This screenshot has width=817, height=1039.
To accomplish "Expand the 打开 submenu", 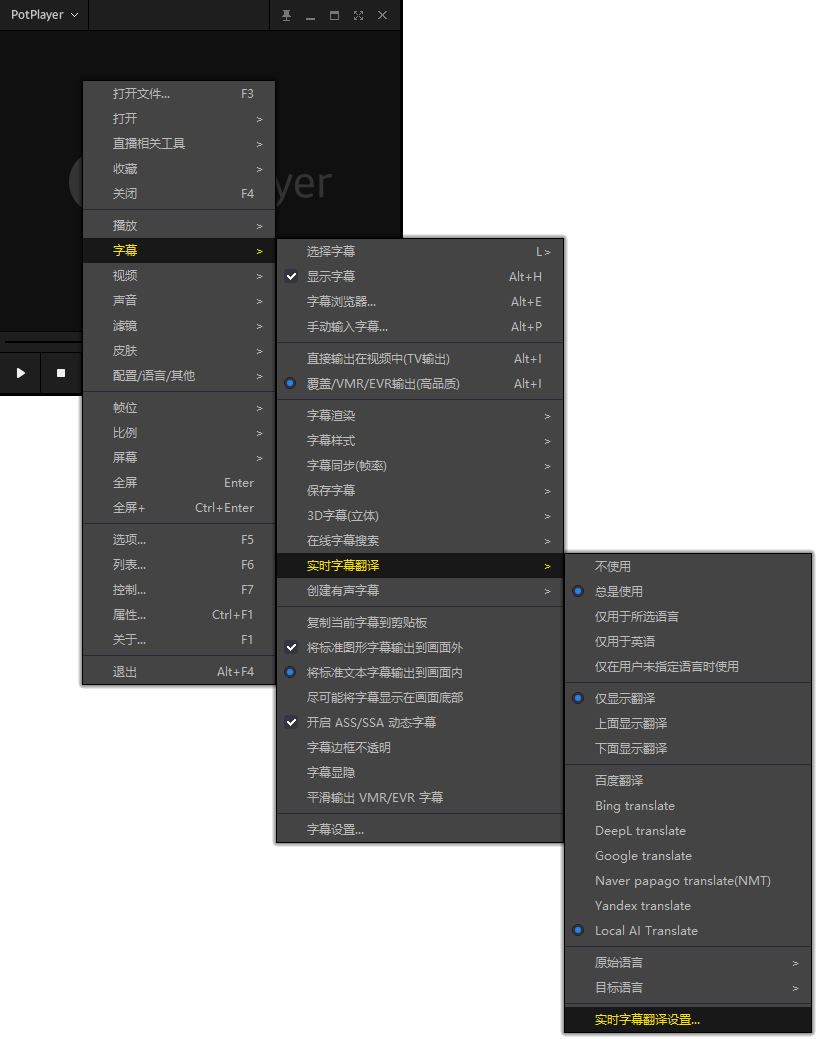I will [x=179, y=119].
